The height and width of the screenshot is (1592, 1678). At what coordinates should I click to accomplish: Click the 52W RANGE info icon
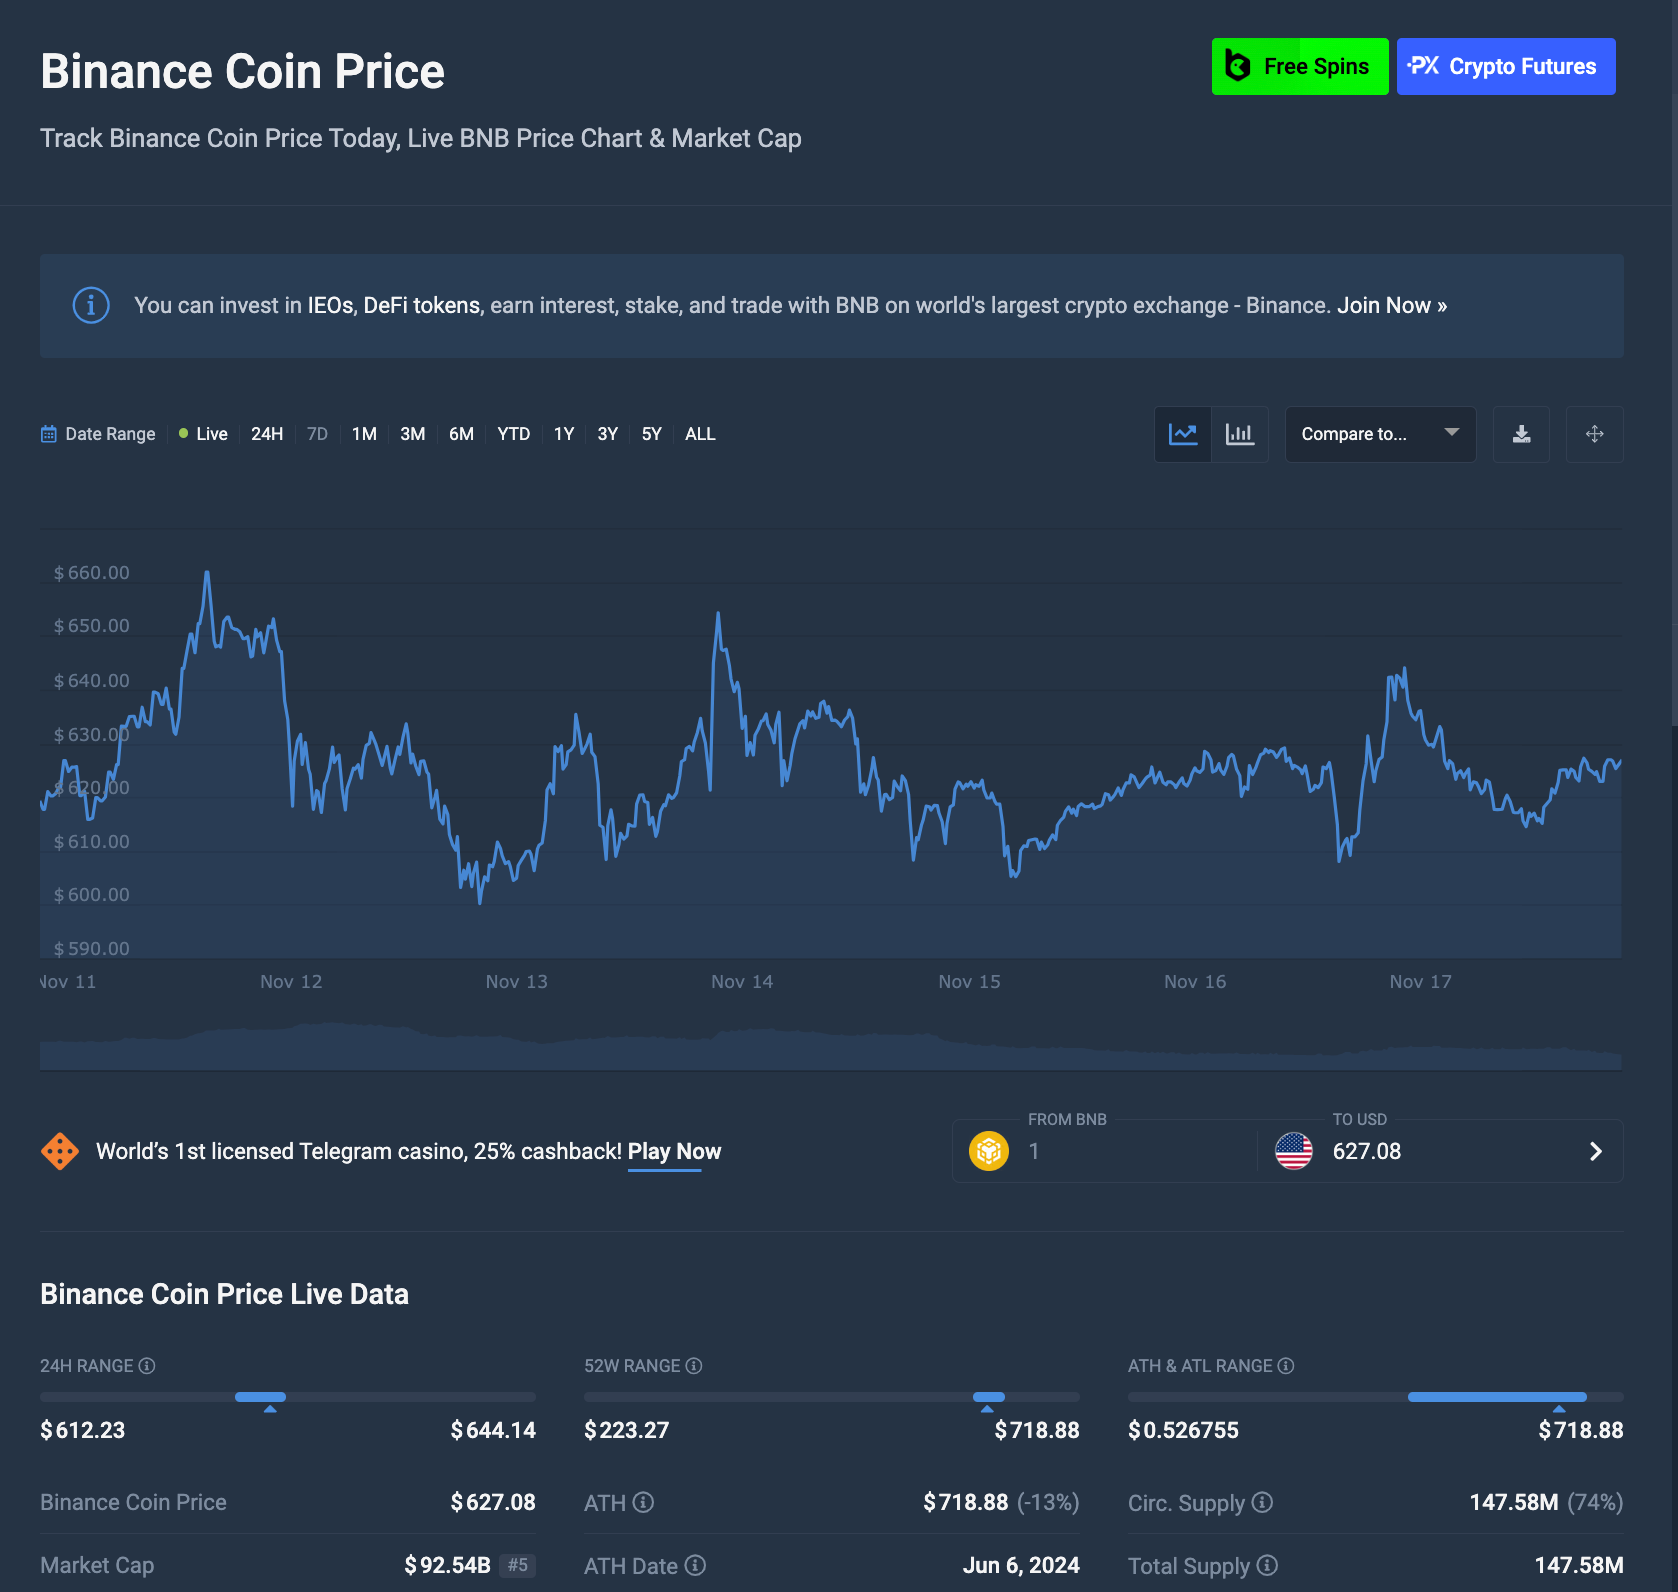coord(694,1366)
